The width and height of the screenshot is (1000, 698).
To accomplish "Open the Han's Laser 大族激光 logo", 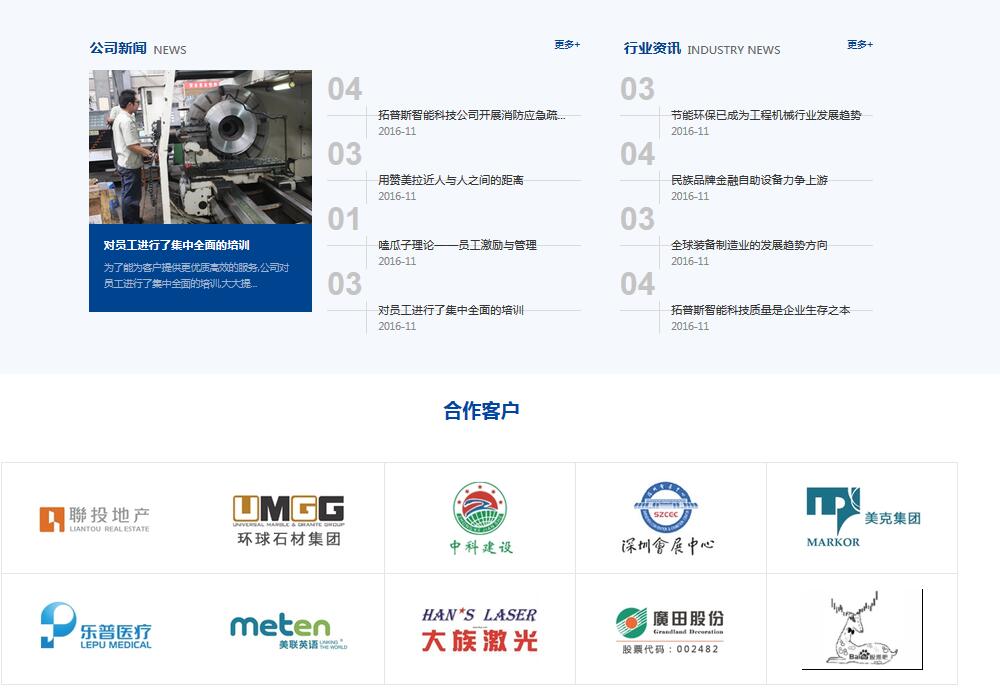I will 479,629.
